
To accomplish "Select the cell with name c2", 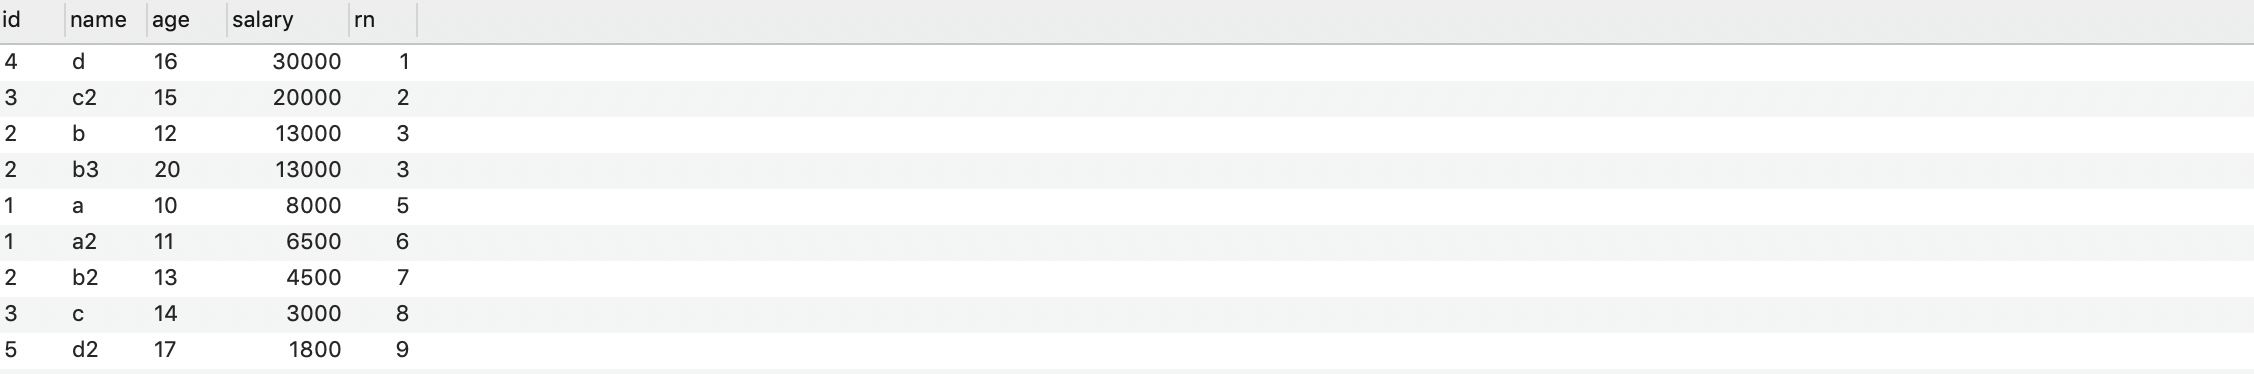I will click(84, 98).
